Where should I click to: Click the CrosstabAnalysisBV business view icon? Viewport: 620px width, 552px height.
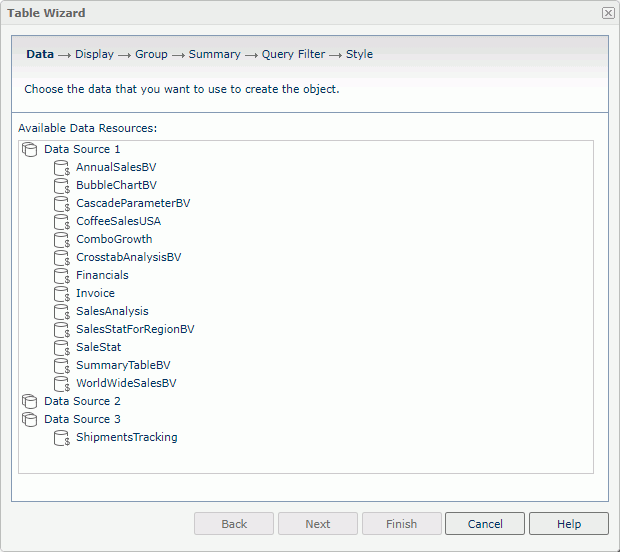click(62, 257)
